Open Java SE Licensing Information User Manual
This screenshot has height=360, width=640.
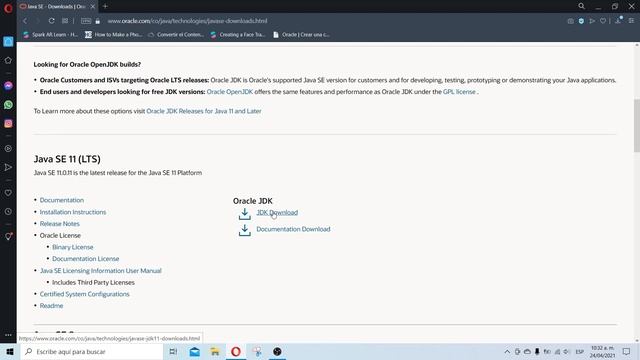[100, 271]
